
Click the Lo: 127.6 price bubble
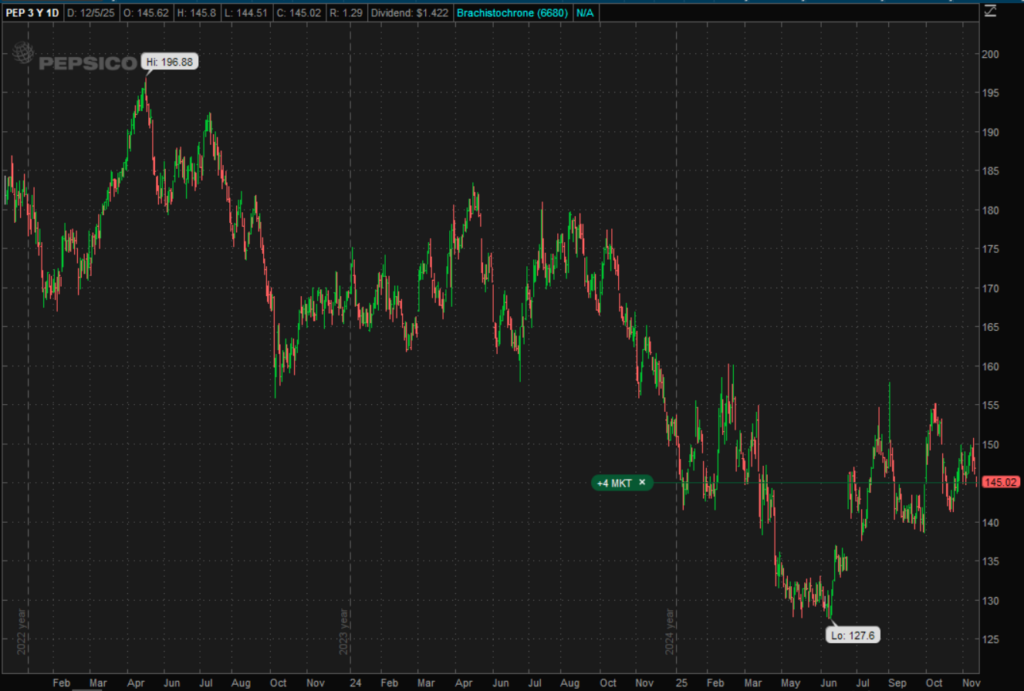[x=852, y=634]
